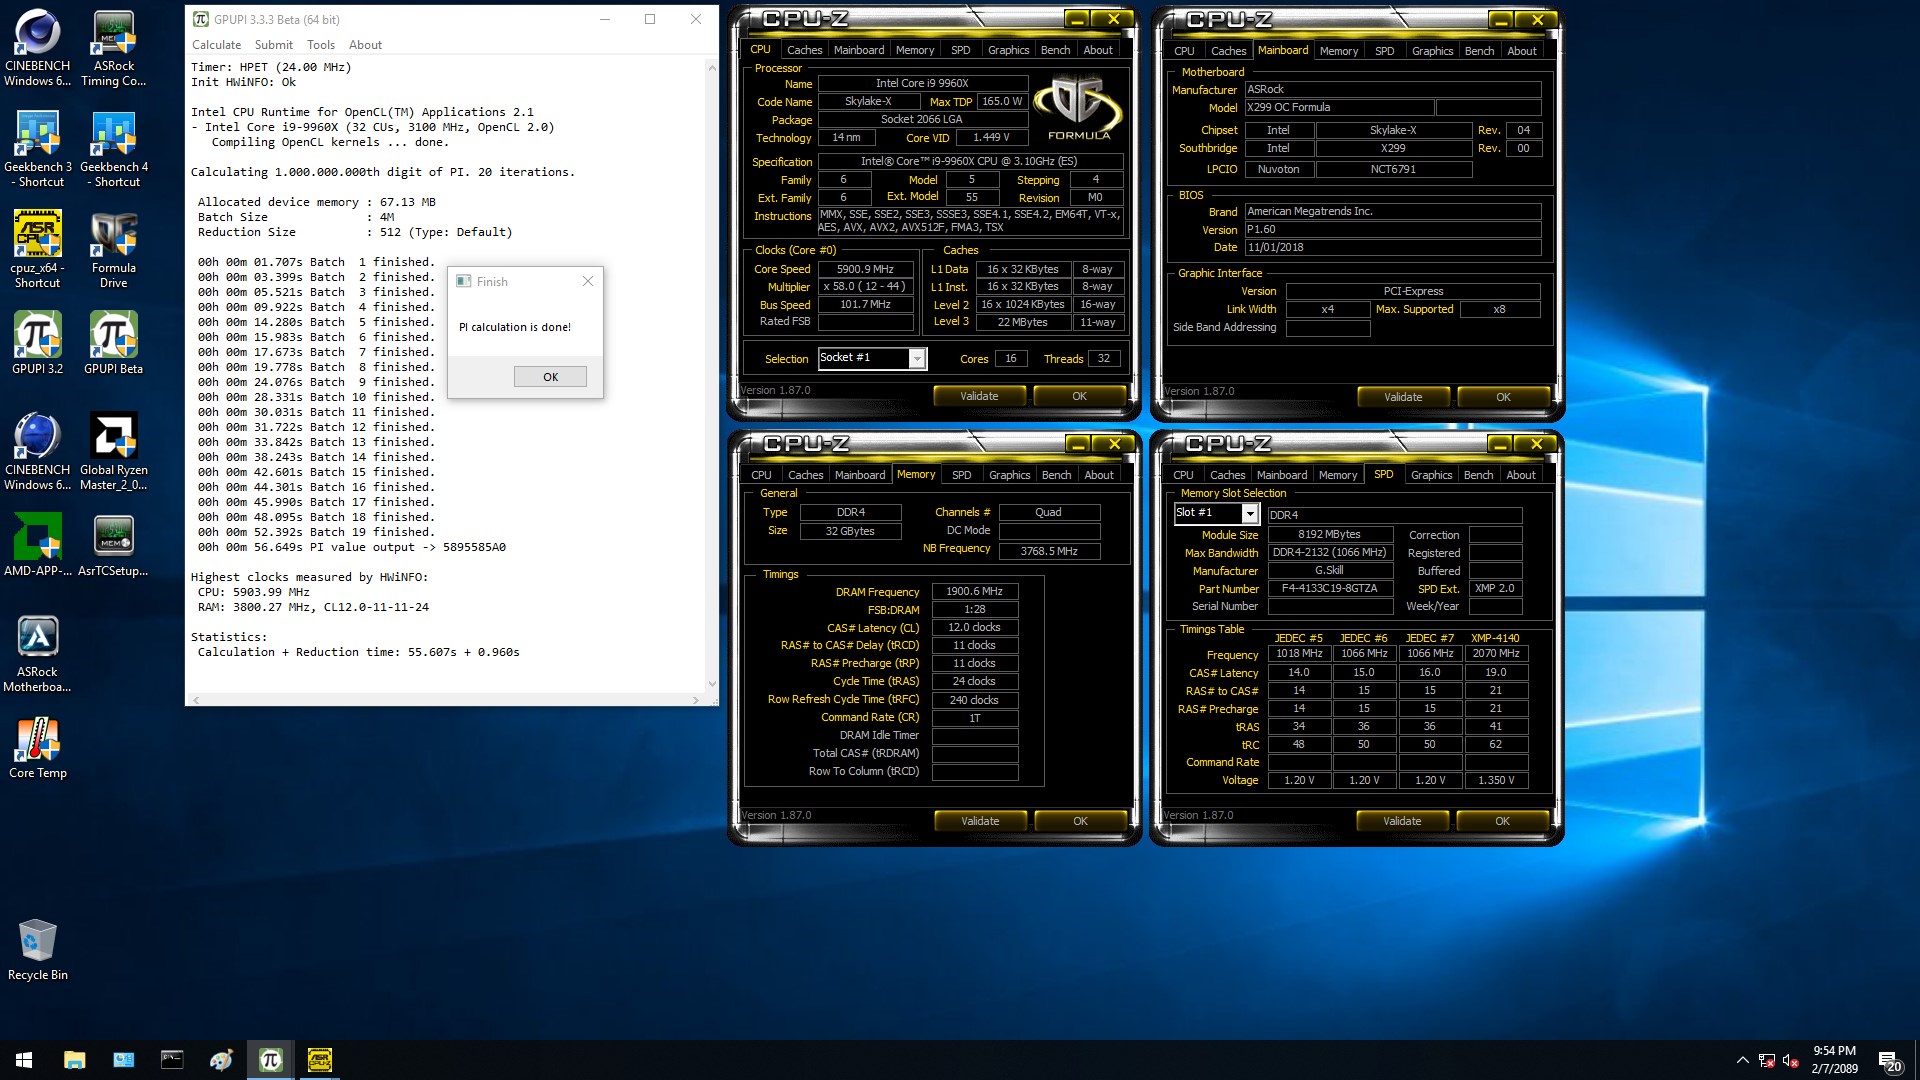This screenshot has width=1920, height=1080.
Task: Open the Calculate menu in GPUPI
Action: click(216, 45)
